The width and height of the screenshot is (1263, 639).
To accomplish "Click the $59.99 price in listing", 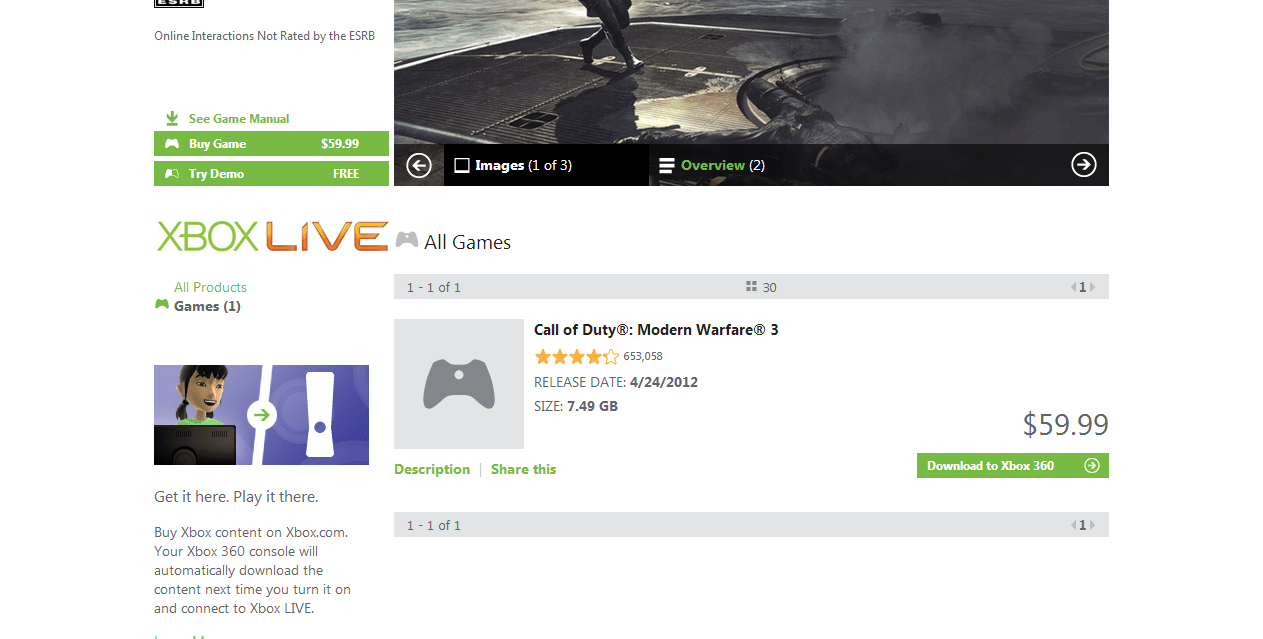I will [1065, 424].
